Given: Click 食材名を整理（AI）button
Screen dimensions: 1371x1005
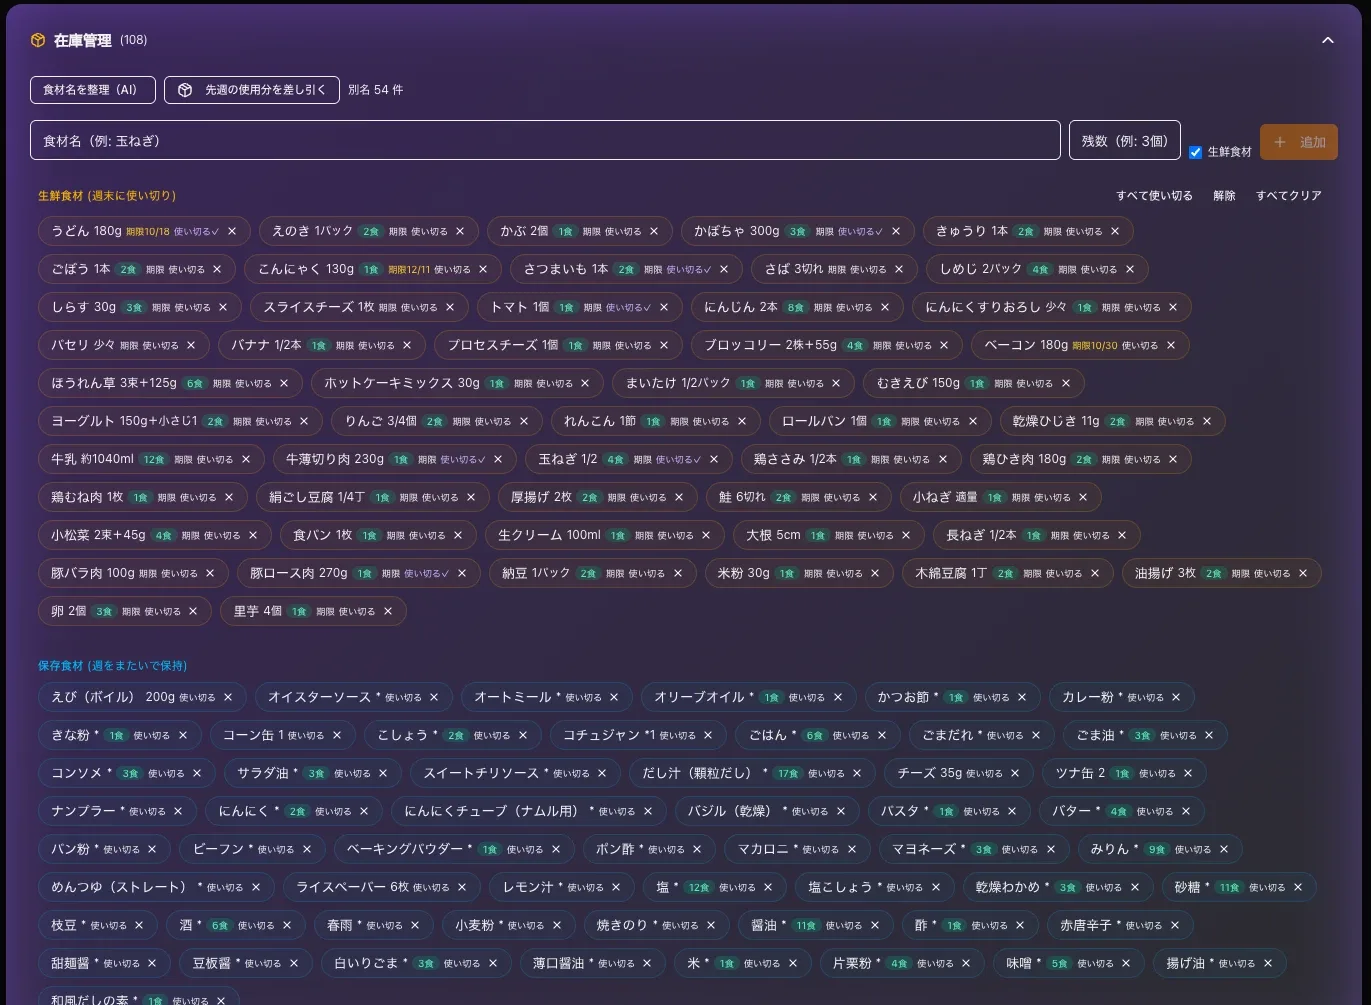Looking at the screenshot, I should (x=93, y=90).
